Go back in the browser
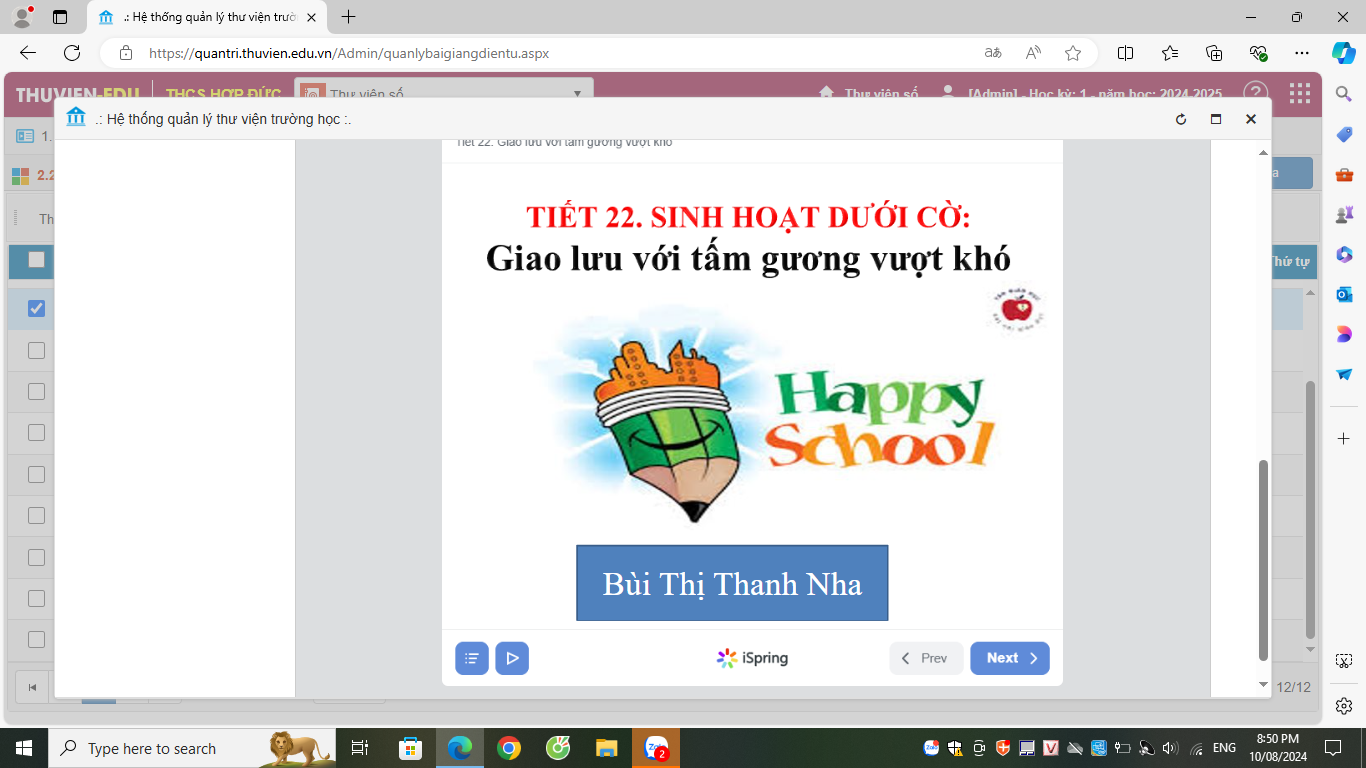1366x768 pixels. click(x=28, y=53)
